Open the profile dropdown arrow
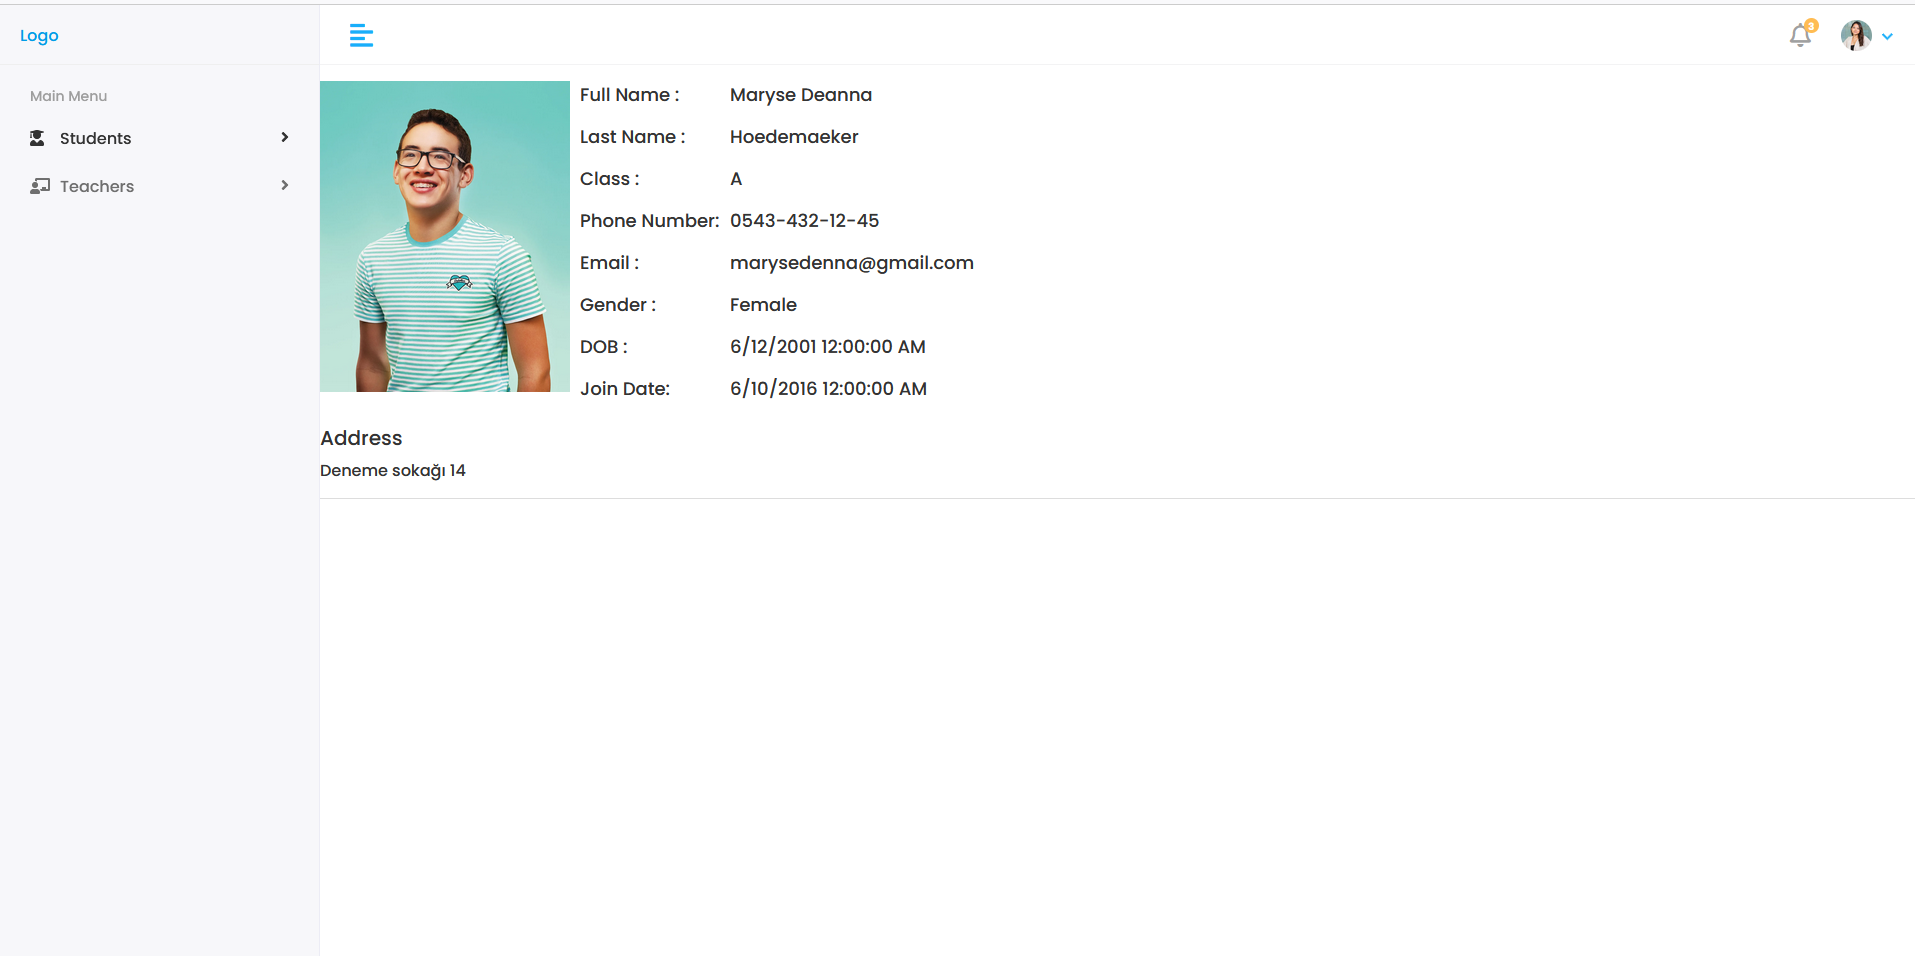This screenshot has width=1915, height=956. pos(1889,36)
